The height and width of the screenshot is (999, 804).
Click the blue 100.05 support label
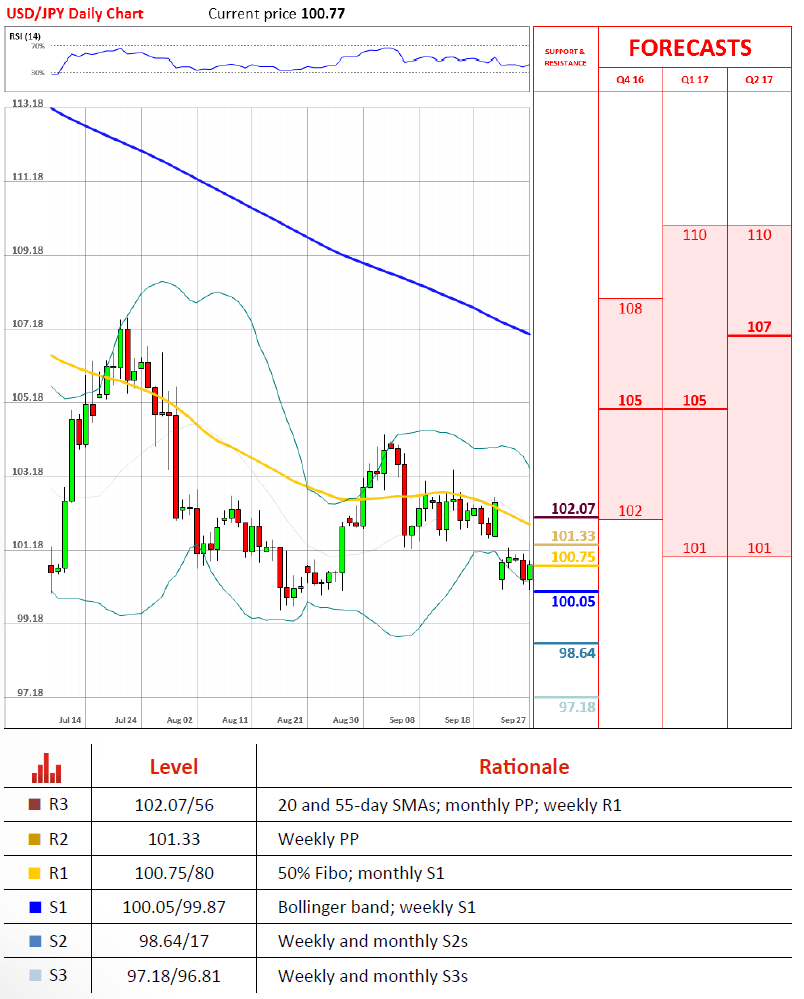tap(573, 602)
